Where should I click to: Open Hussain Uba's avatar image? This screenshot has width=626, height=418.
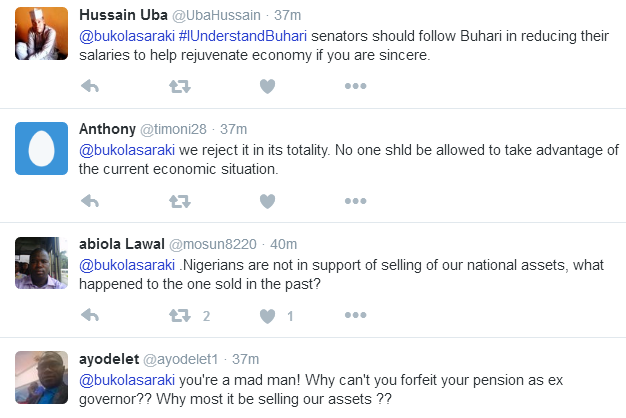[x=42, y=34]
